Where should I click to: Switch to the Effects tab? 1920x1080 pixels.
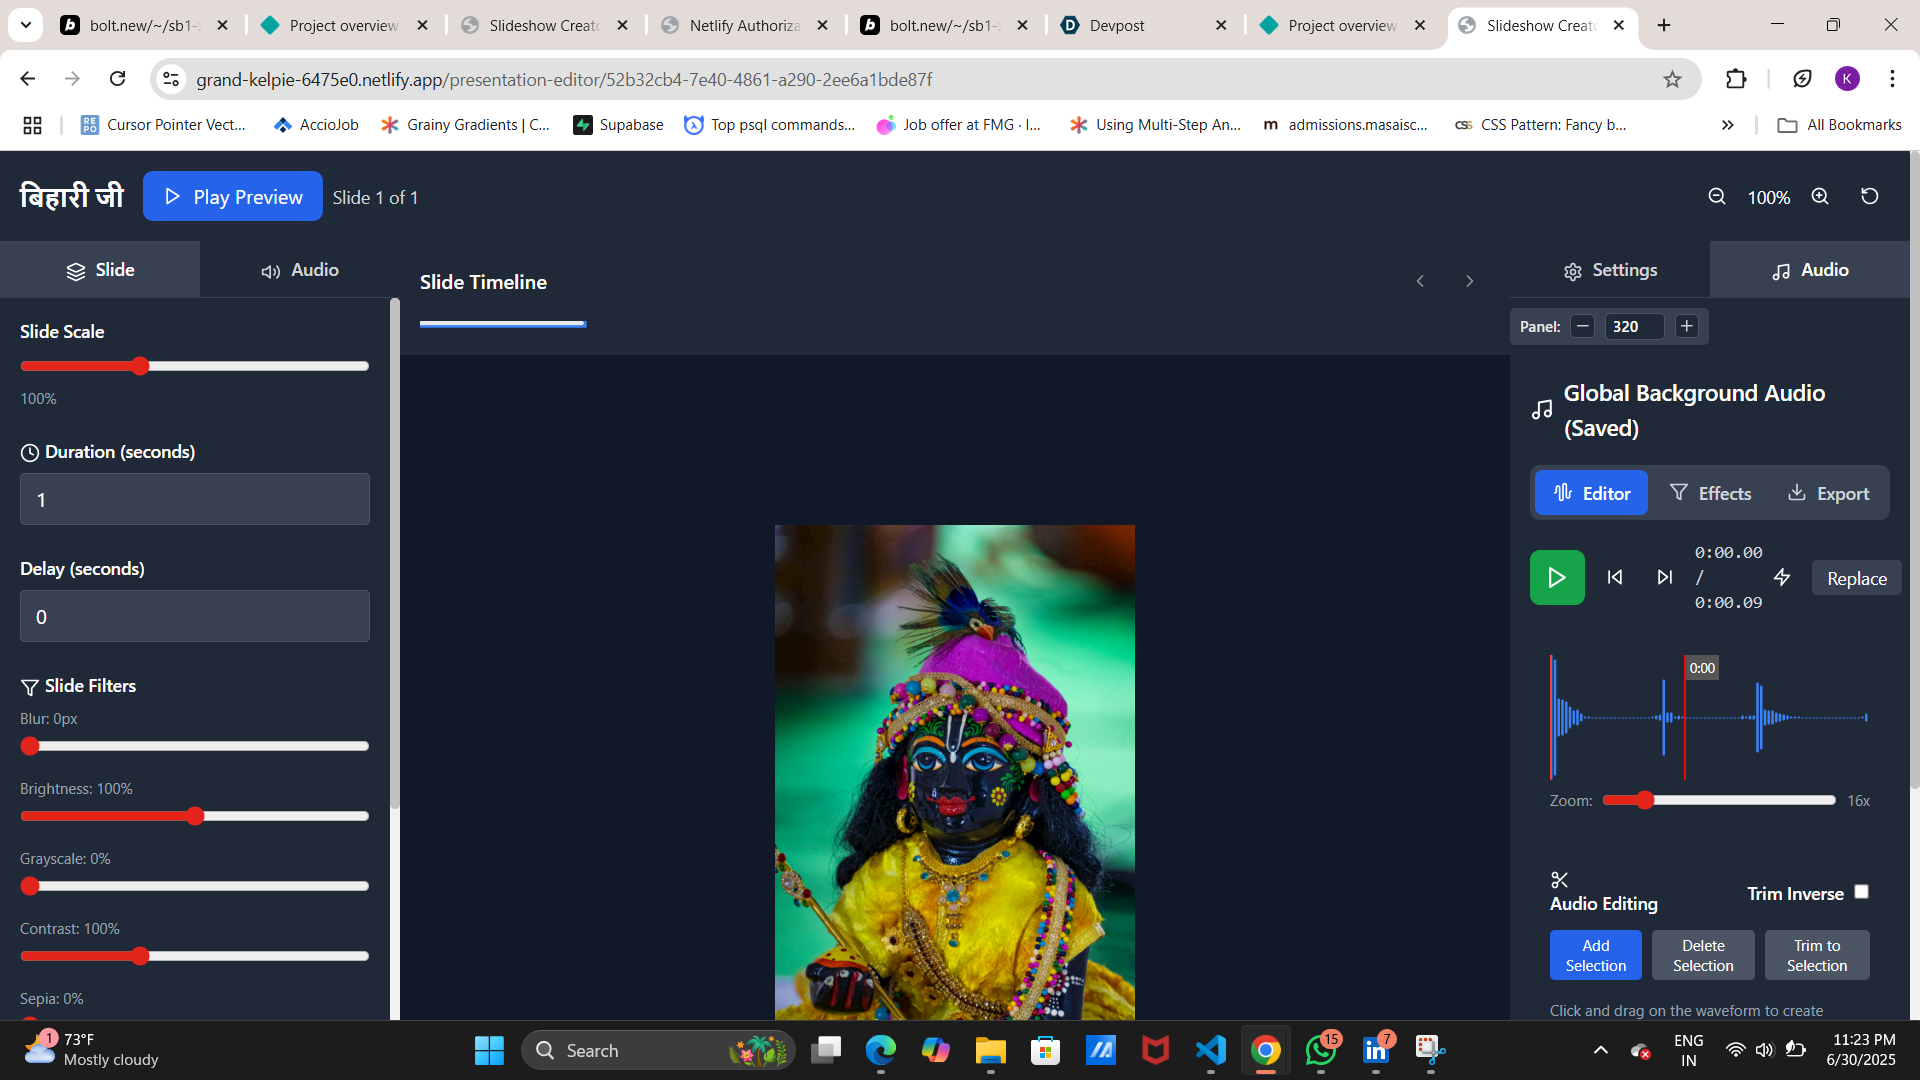1710,493
